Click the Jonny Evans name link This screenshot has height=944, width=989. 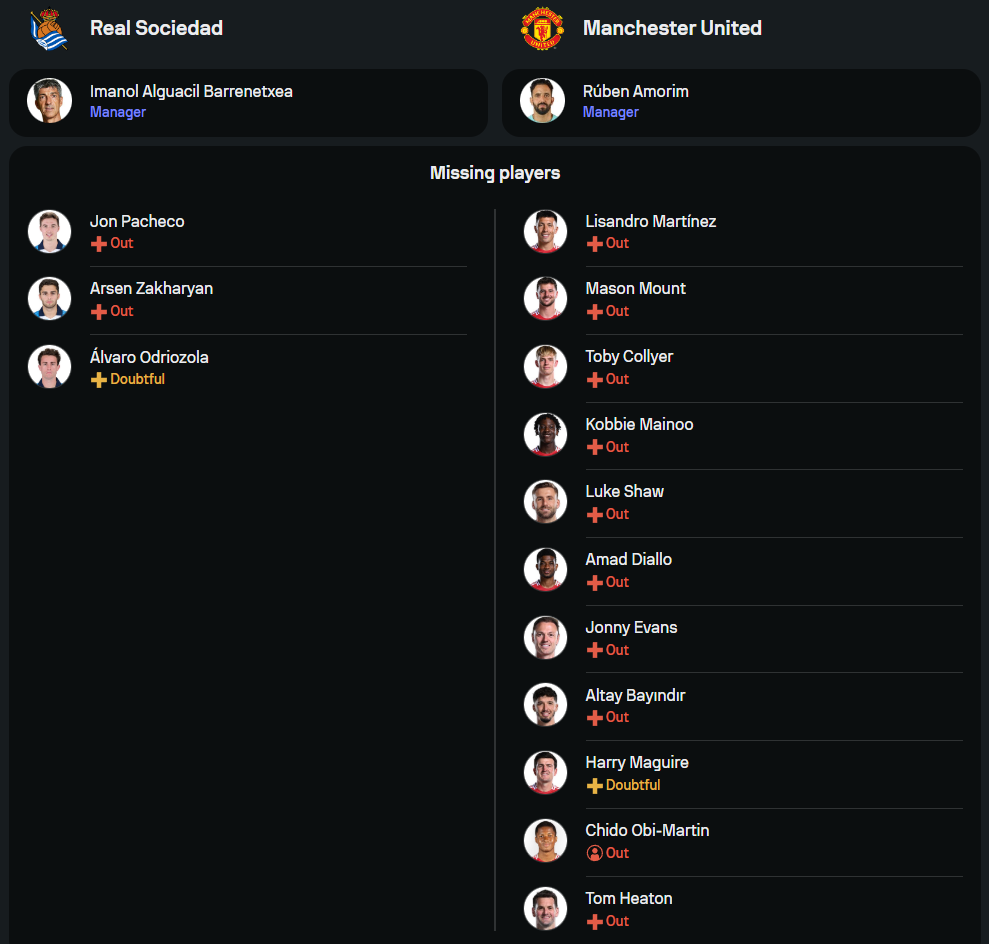tap(631, 627)
